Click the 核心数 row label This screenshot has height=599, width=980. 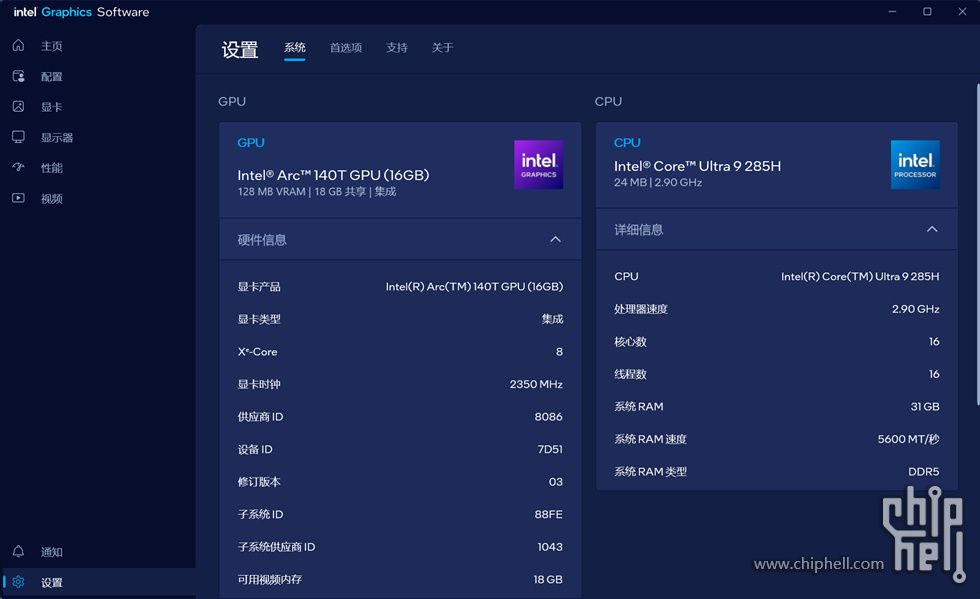[x=630, y=342]
